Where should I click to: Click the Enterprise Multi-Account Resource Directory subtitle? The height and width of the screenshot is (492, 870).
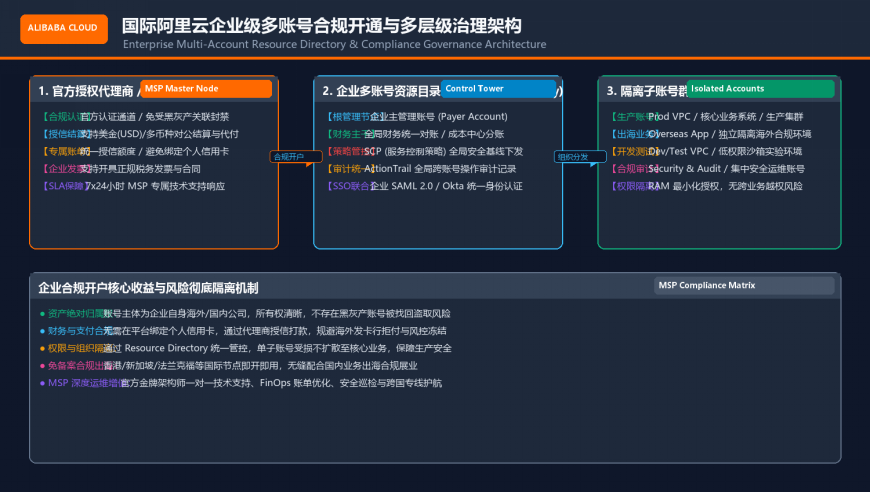click(335, 44)
